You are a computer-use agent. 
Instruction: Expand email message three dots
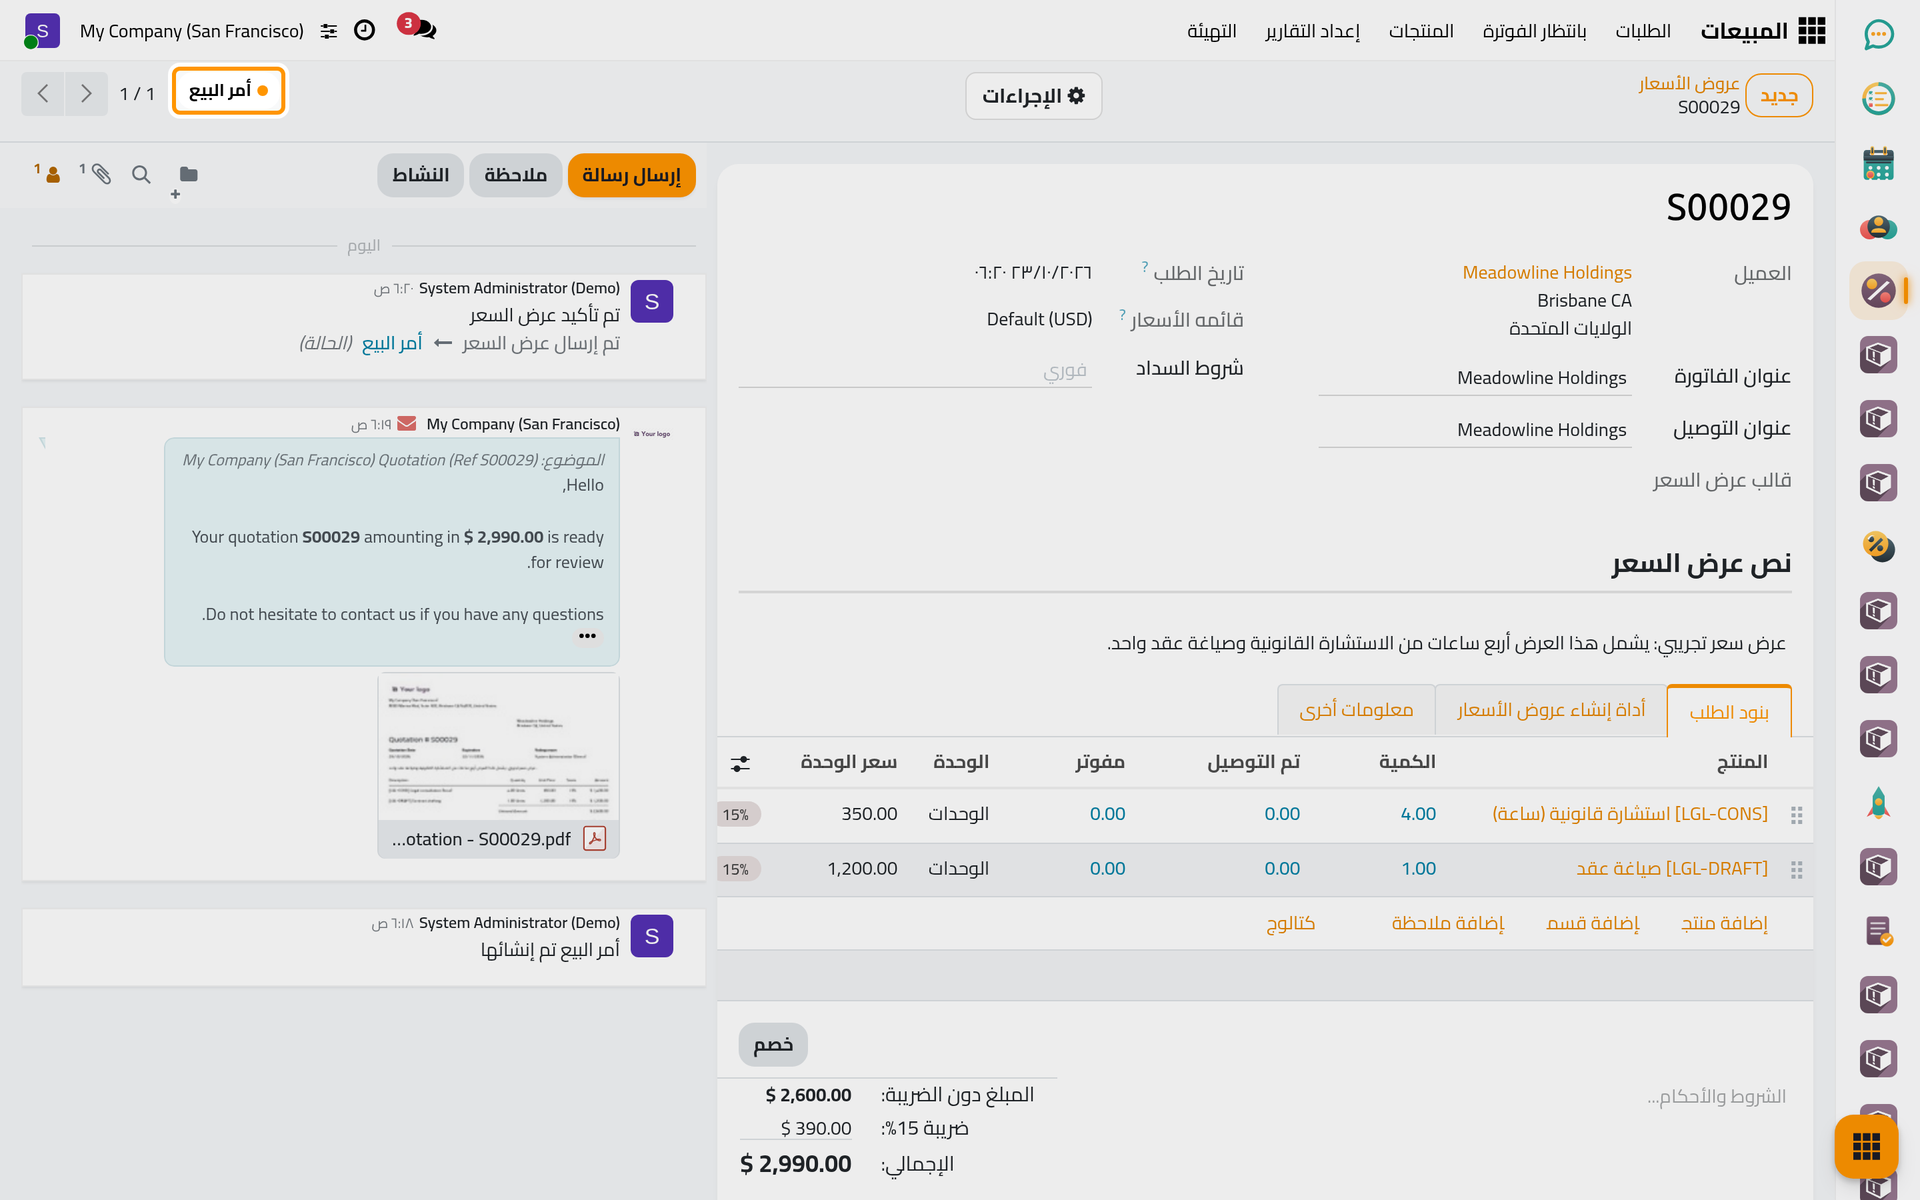point(587,636)
